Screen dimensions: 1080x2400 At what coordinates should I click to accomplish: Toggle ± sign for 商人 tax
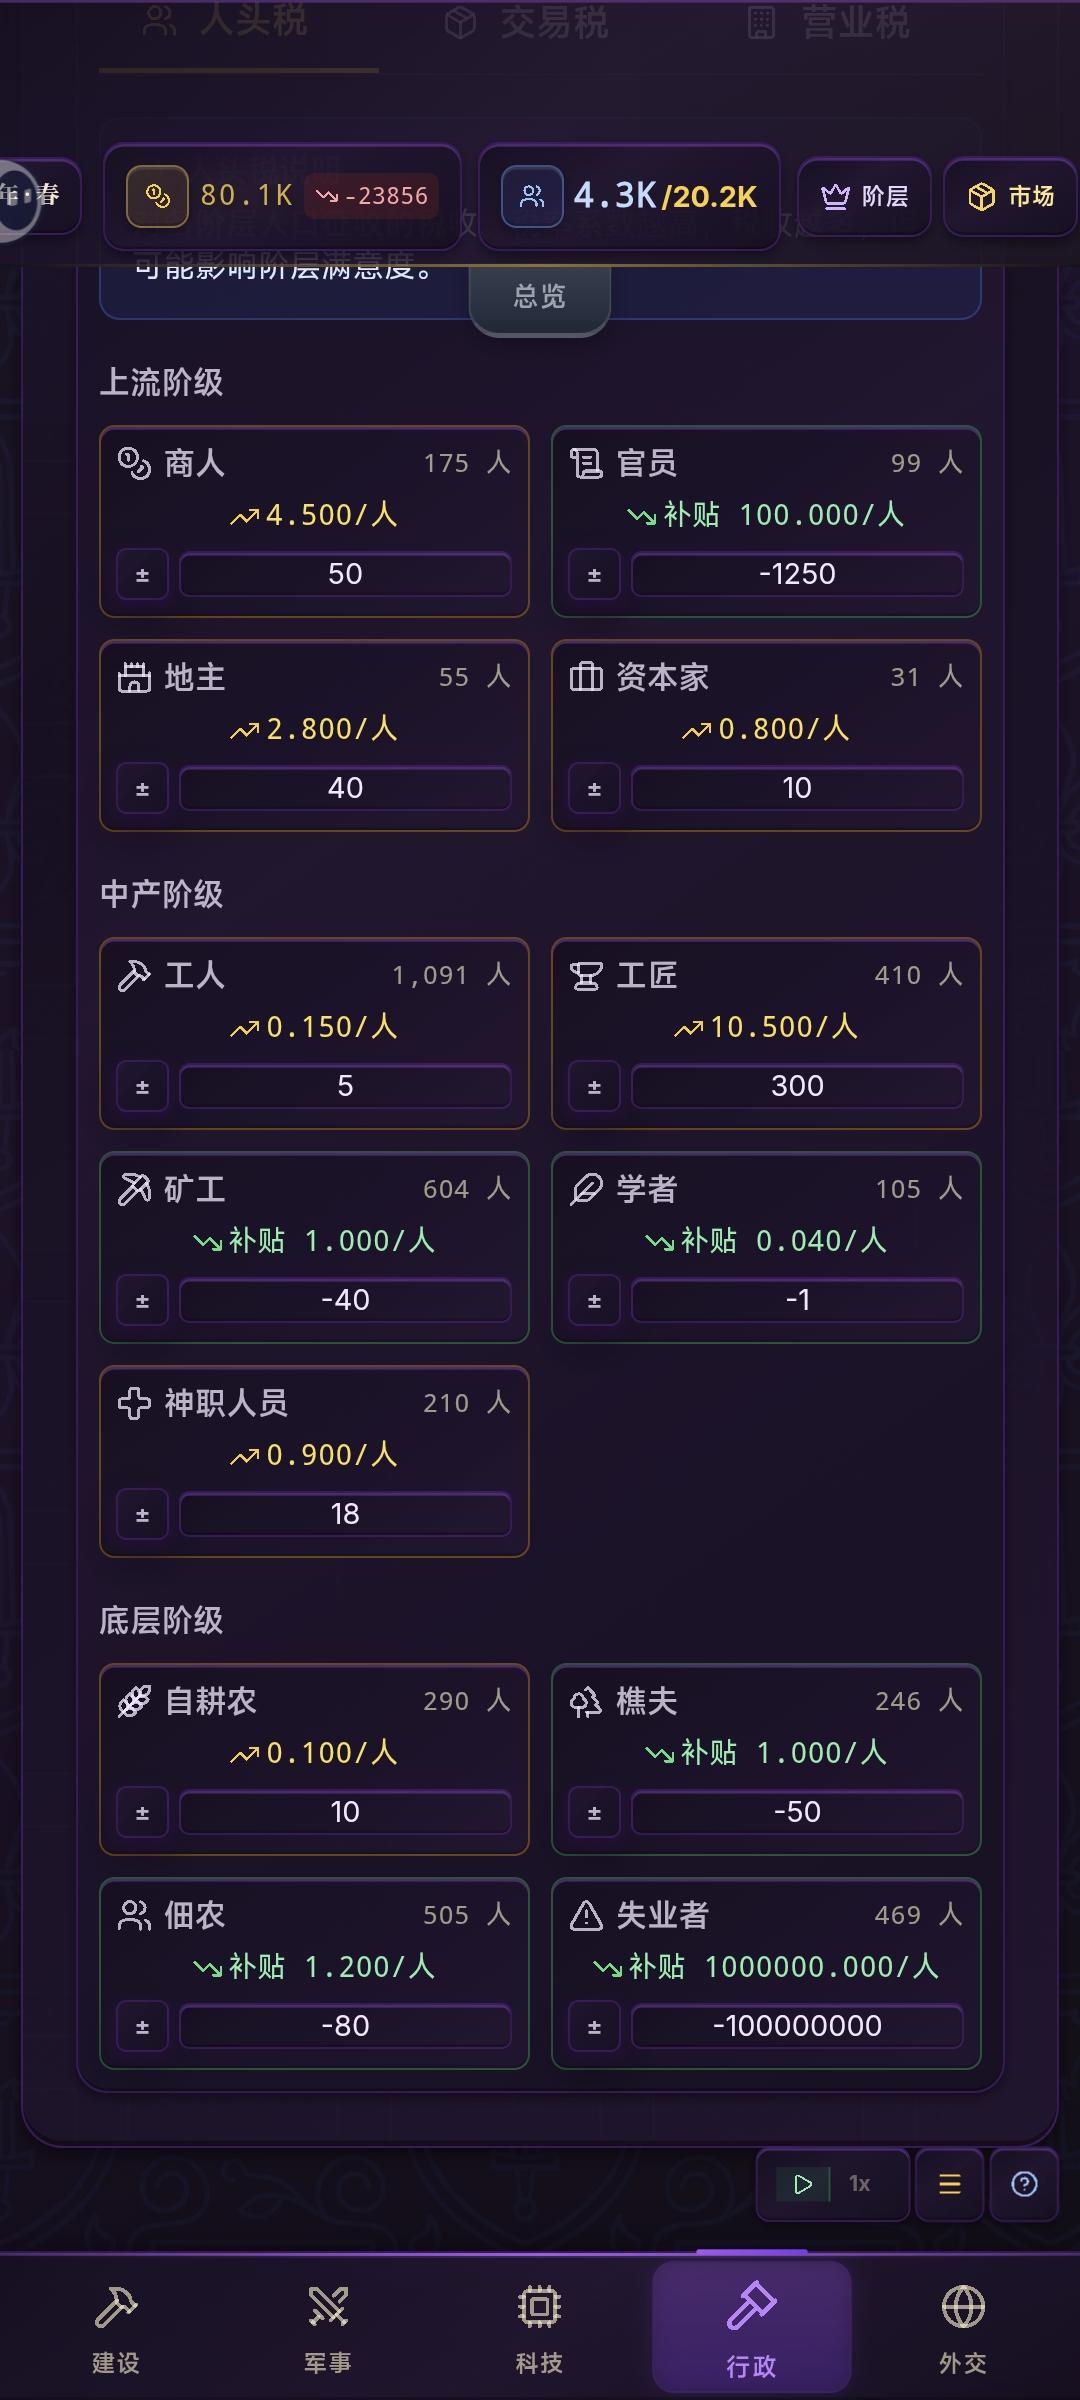[142, 575]
